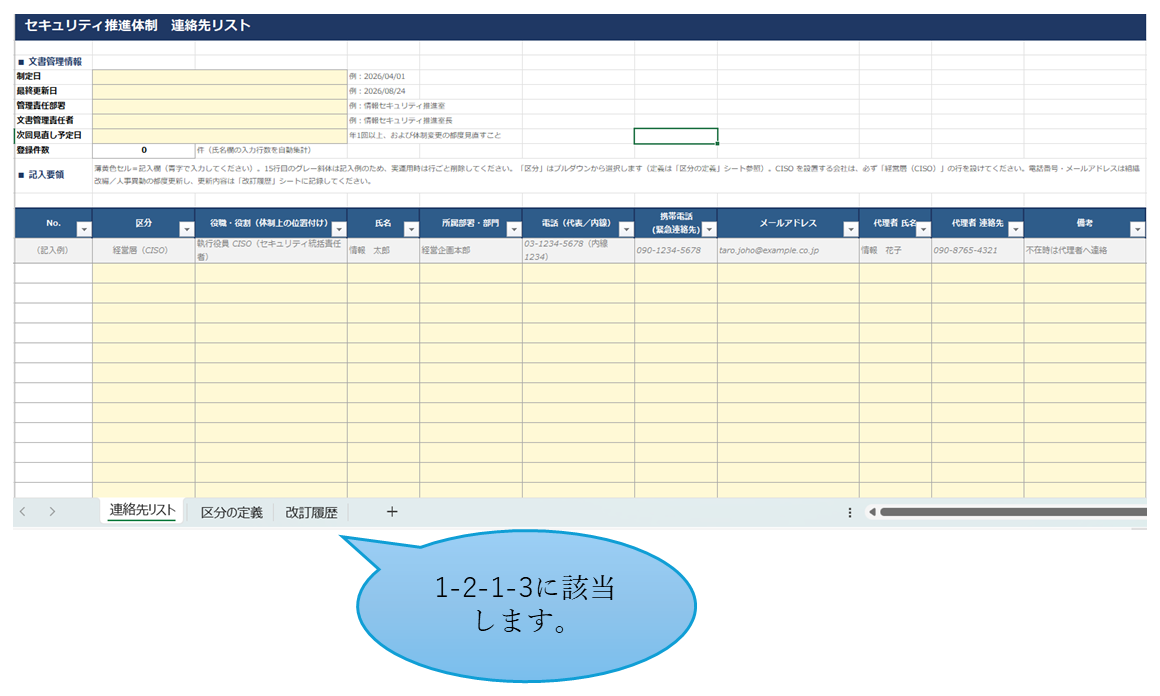Open the 所属部署・部門 column filter dropdown
The image size is (1160, 696).
point(513,230)
